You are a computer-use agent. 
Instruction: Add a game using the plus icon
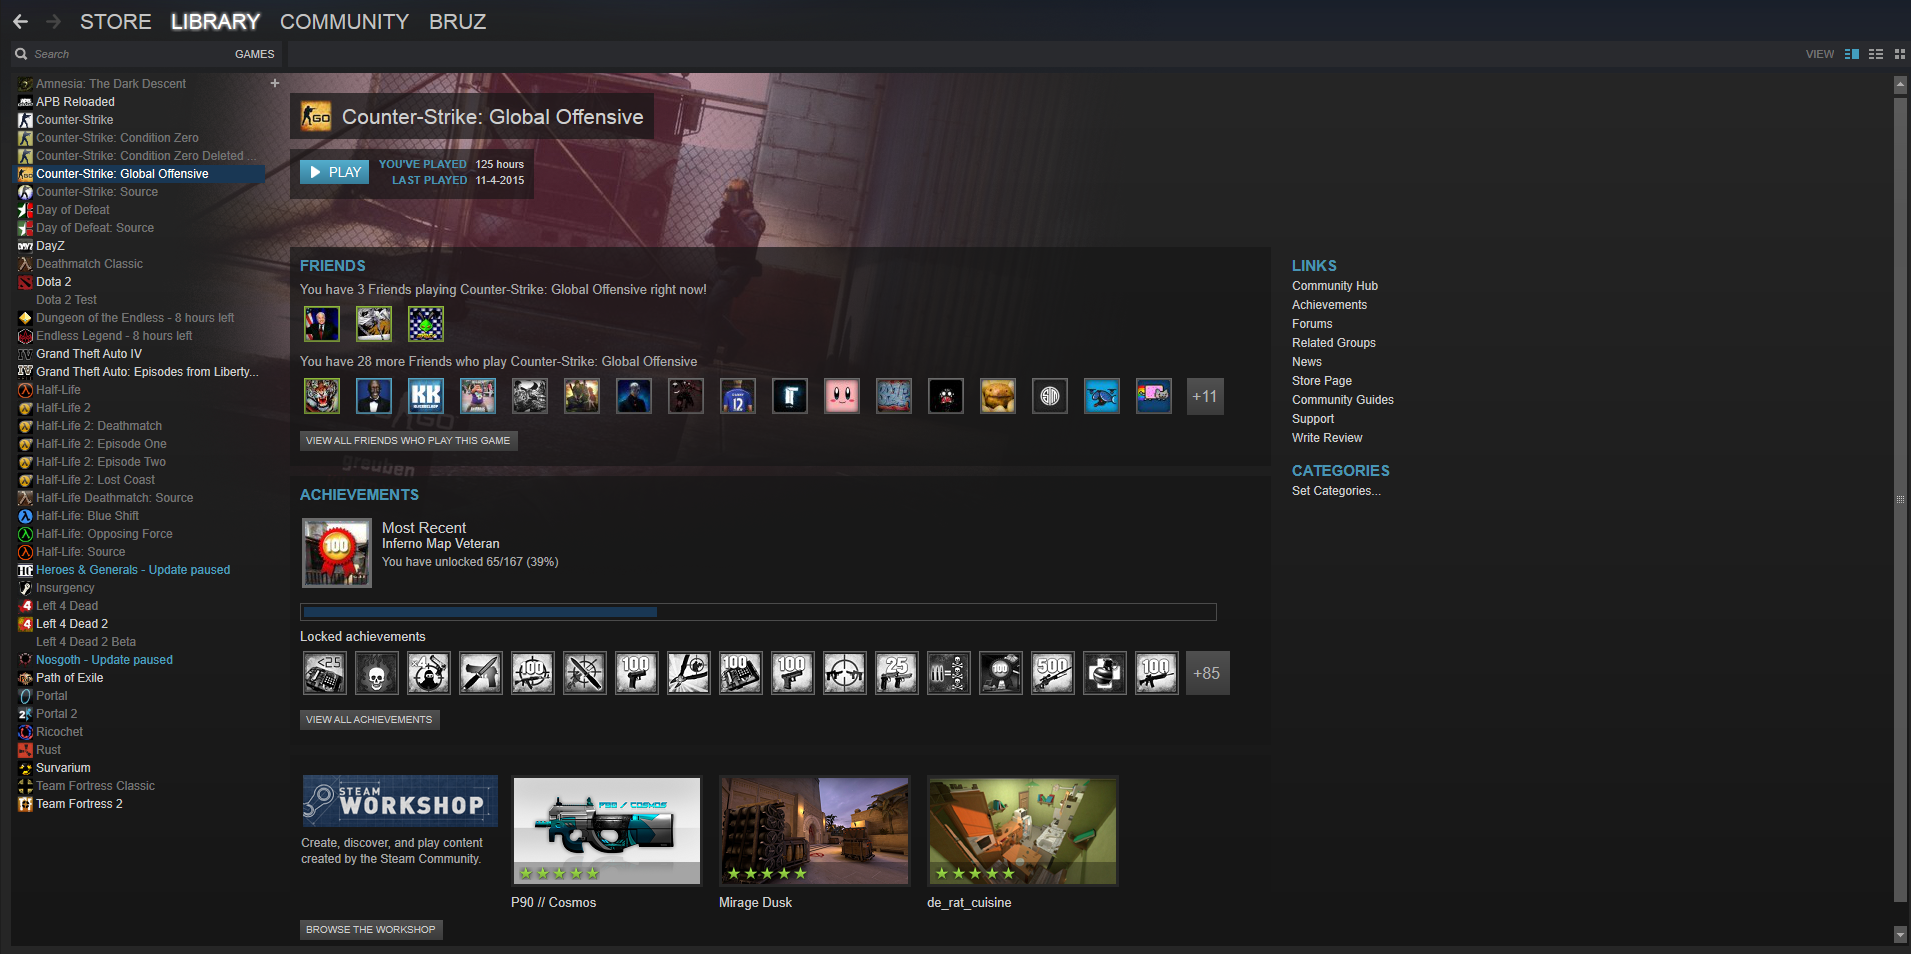(x=275, y=83)
